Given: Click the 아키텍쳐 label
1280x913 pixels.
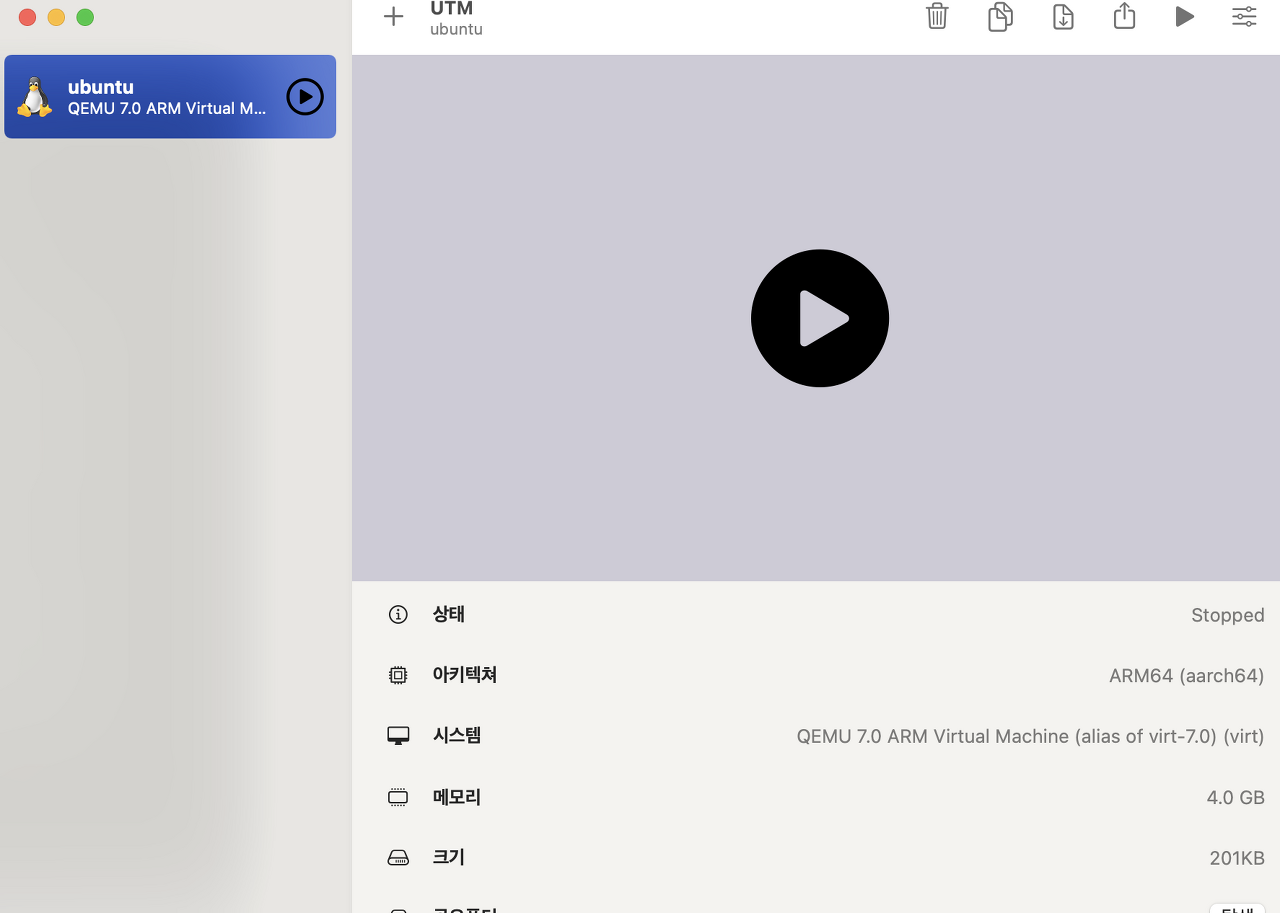Looking at the screenshot, I should pos(465,675).
